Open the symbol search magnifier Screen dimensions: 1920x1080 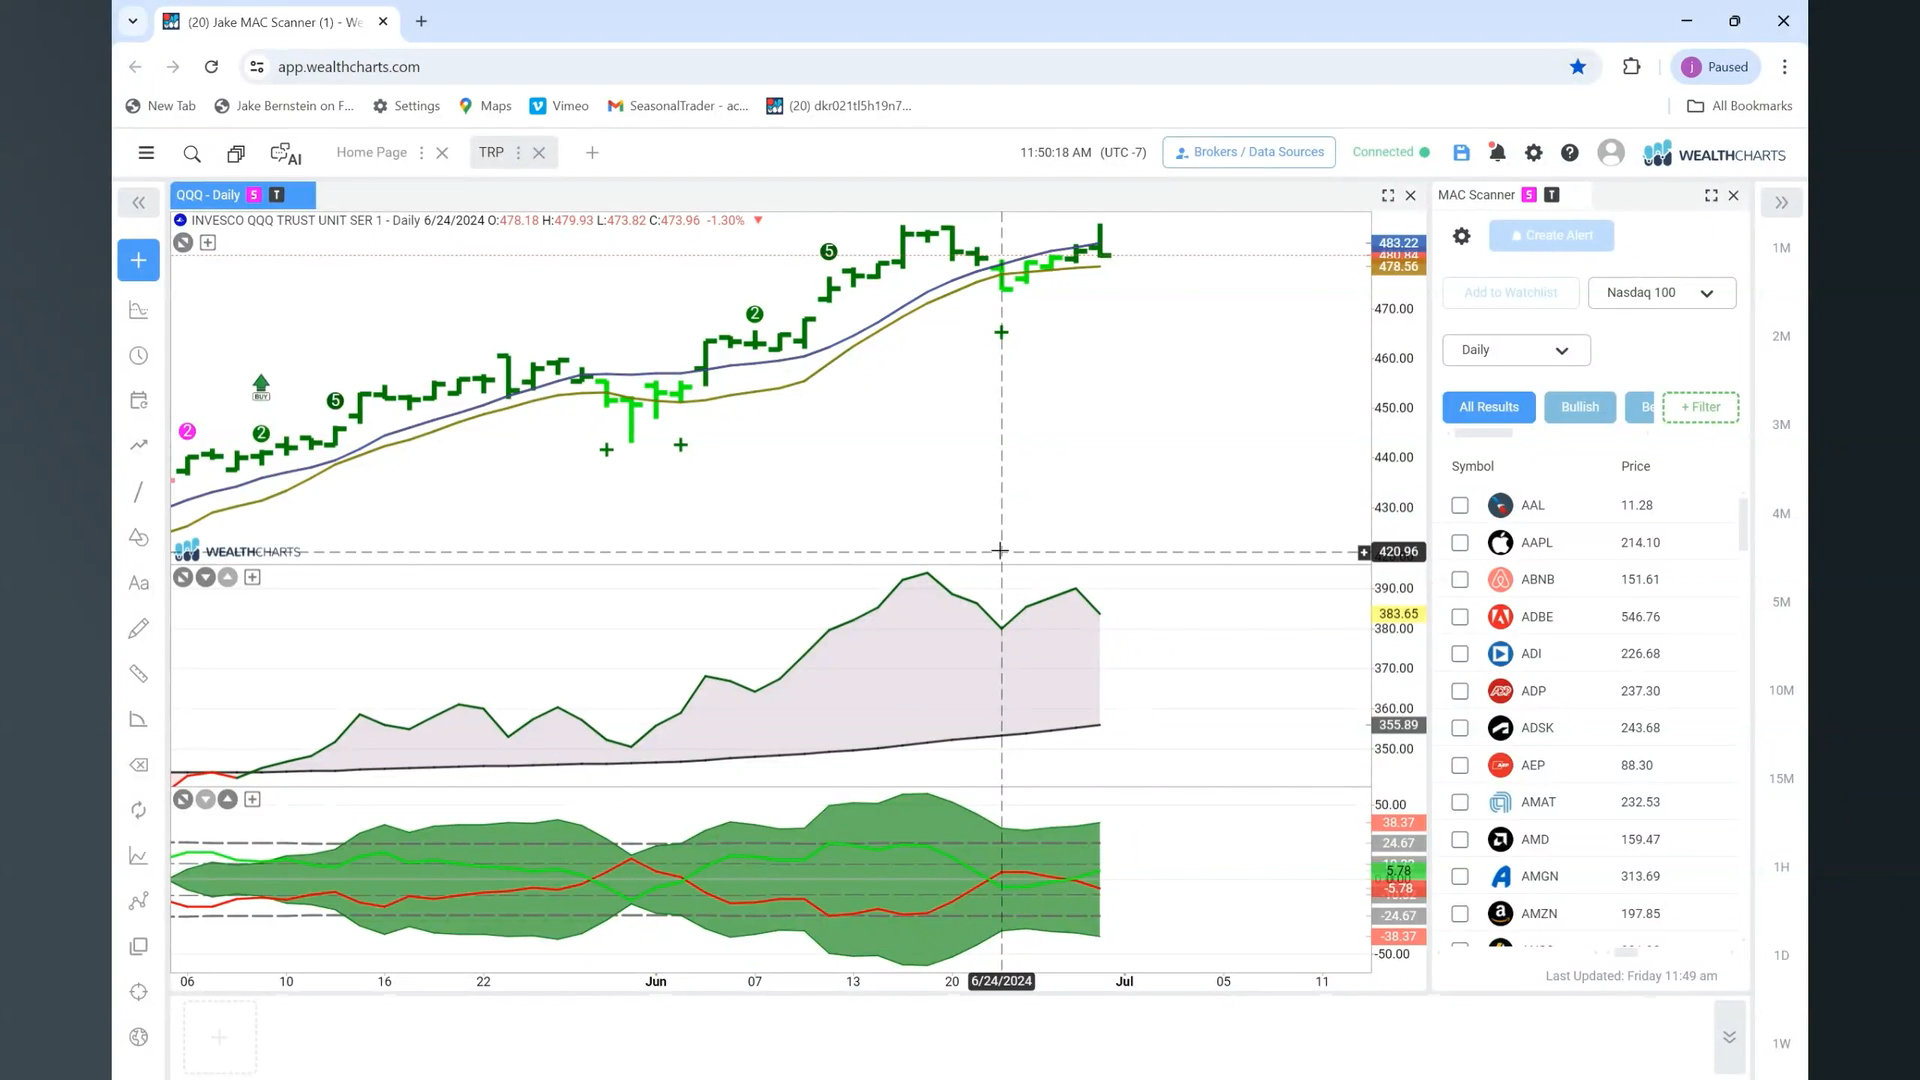click(x=192, y=154)
